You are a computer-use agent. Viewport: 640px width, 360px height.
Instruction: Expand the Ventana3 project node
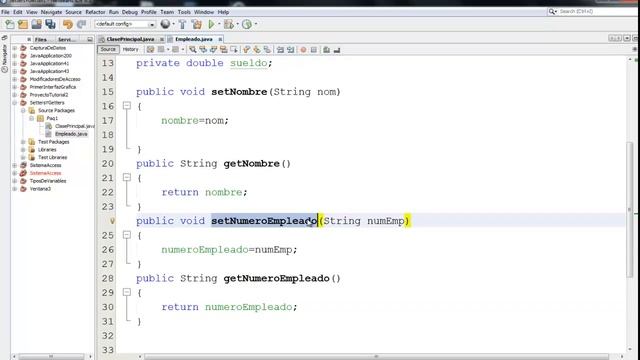point(15,189)
